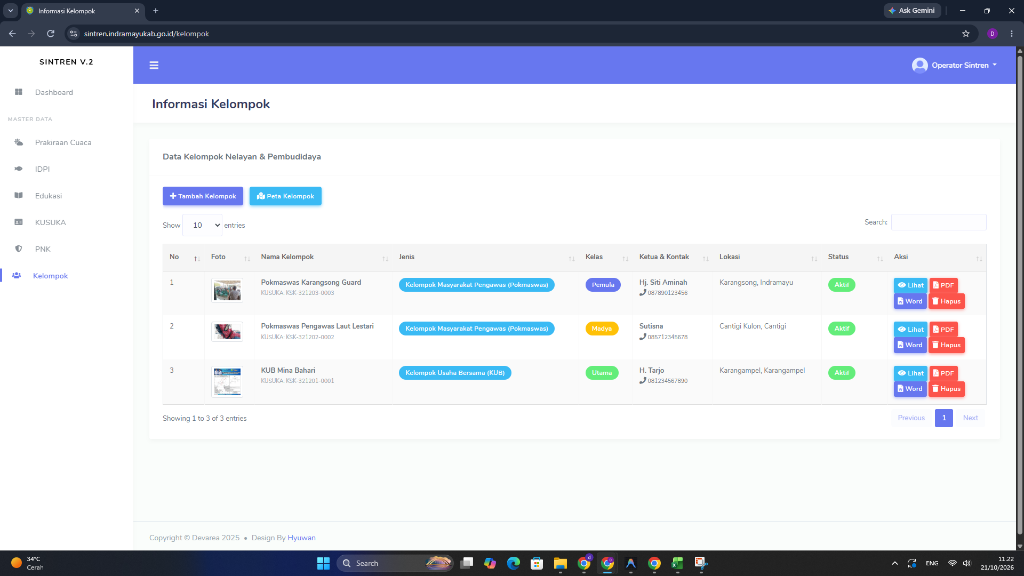This screenshot has width=1024, height=576.
Task: Open the Dashboard sidebar item
Action: point(54,92)
